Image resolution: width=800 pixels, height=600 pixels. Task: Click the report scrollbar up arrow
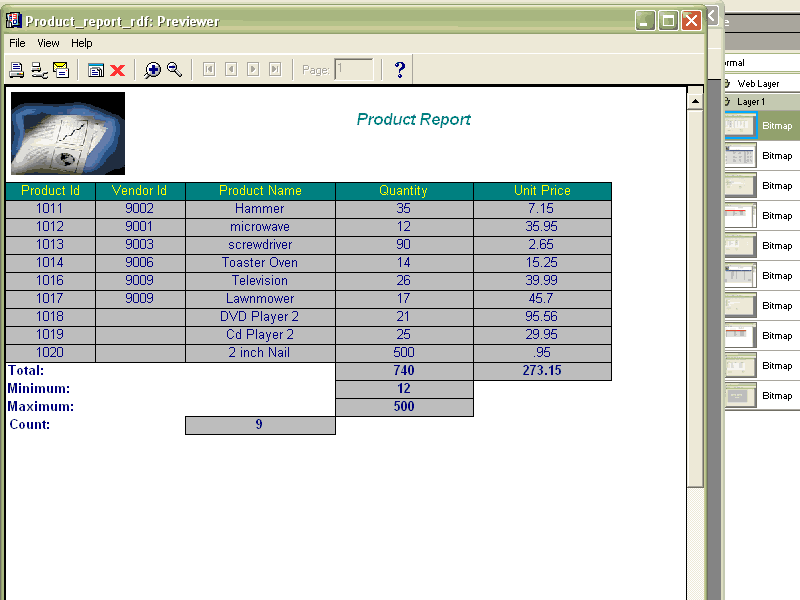click(695, 98)
